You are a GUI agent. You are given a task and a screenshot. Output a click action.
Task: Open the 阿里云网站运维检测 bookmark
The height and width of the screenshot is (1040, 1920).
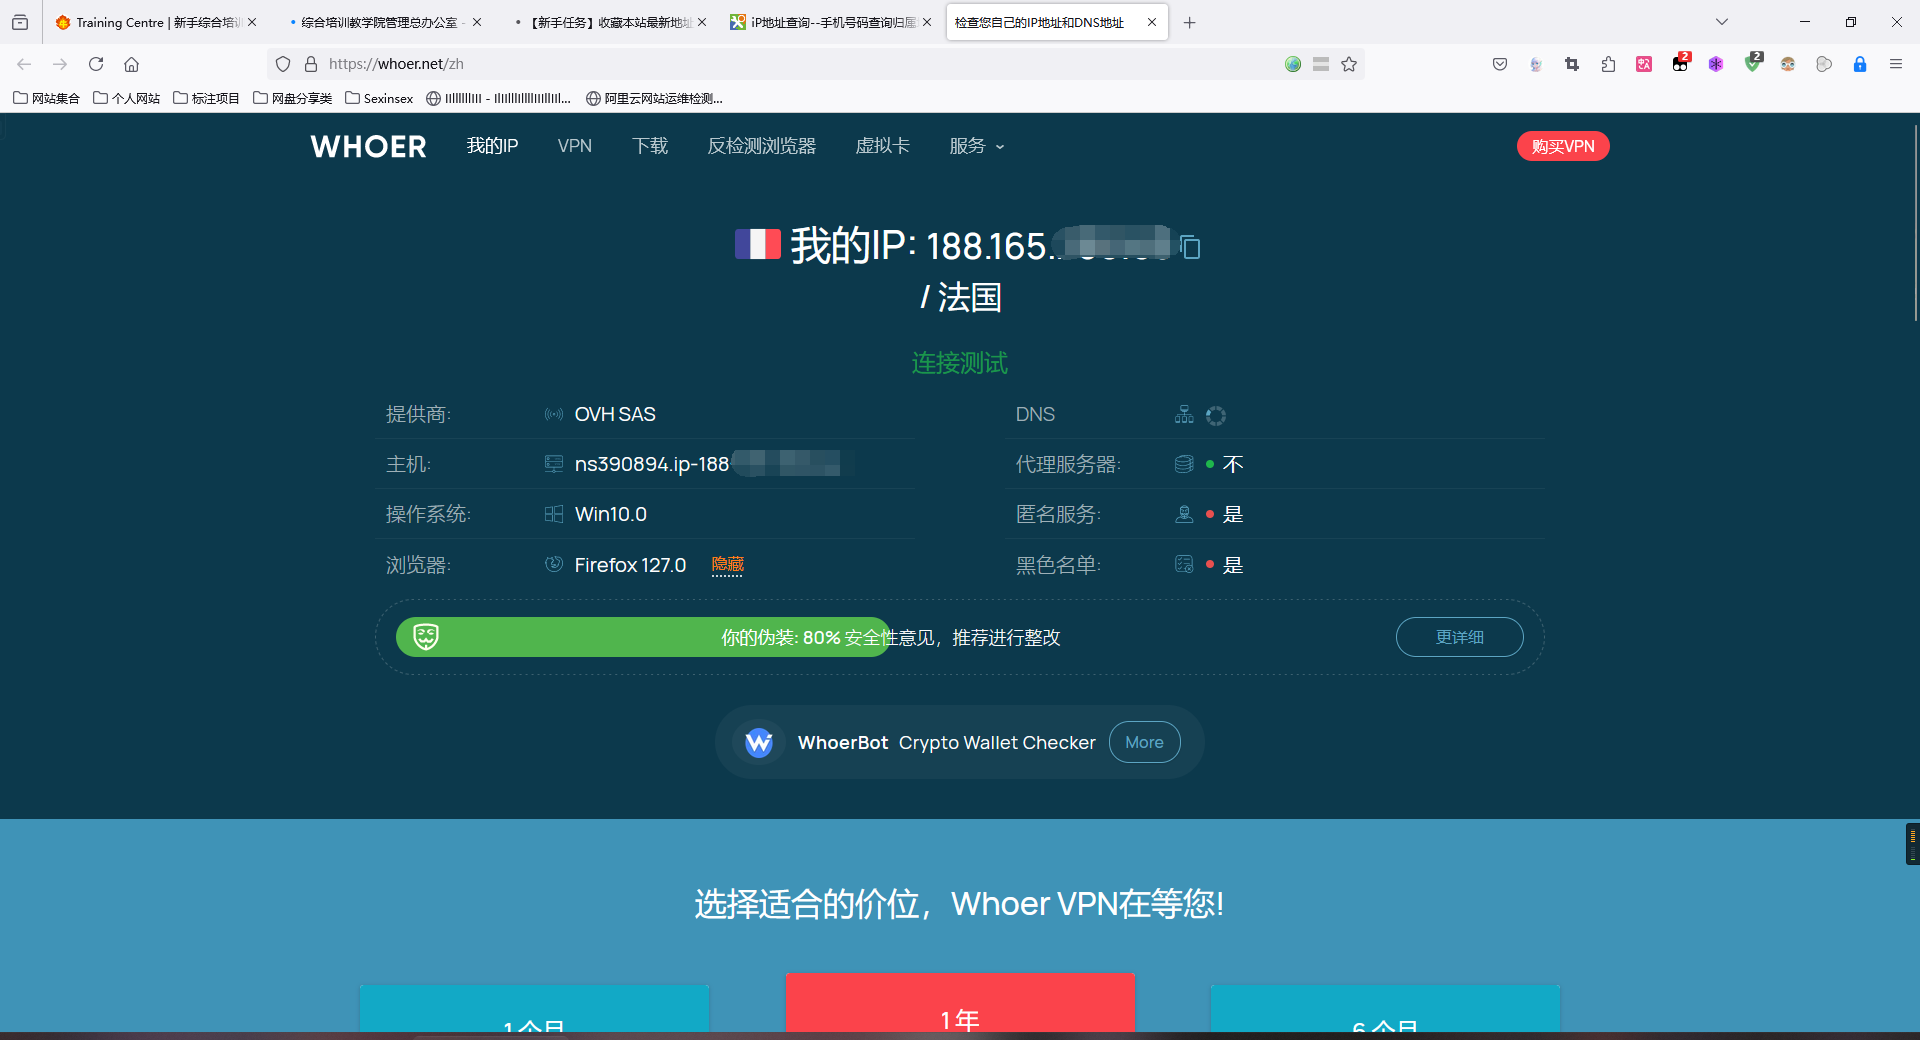[654, 98]
